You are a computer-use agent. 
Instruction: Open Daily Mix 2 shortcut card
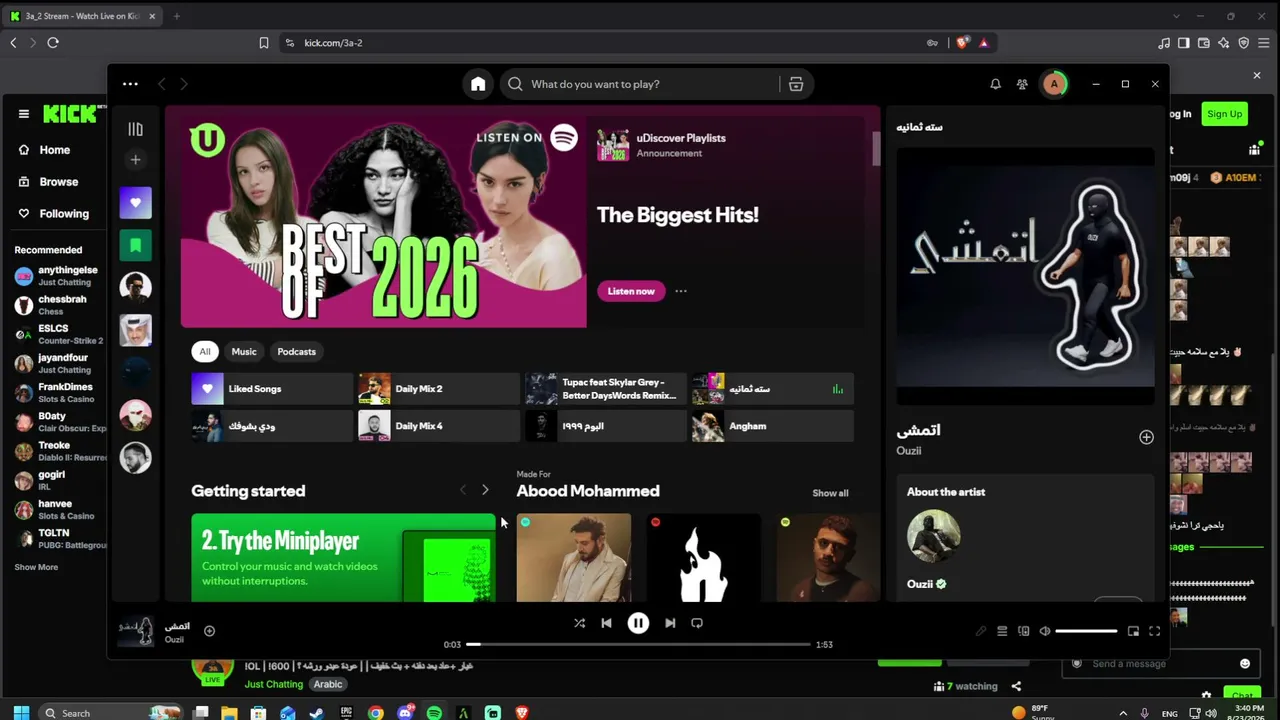439,389
